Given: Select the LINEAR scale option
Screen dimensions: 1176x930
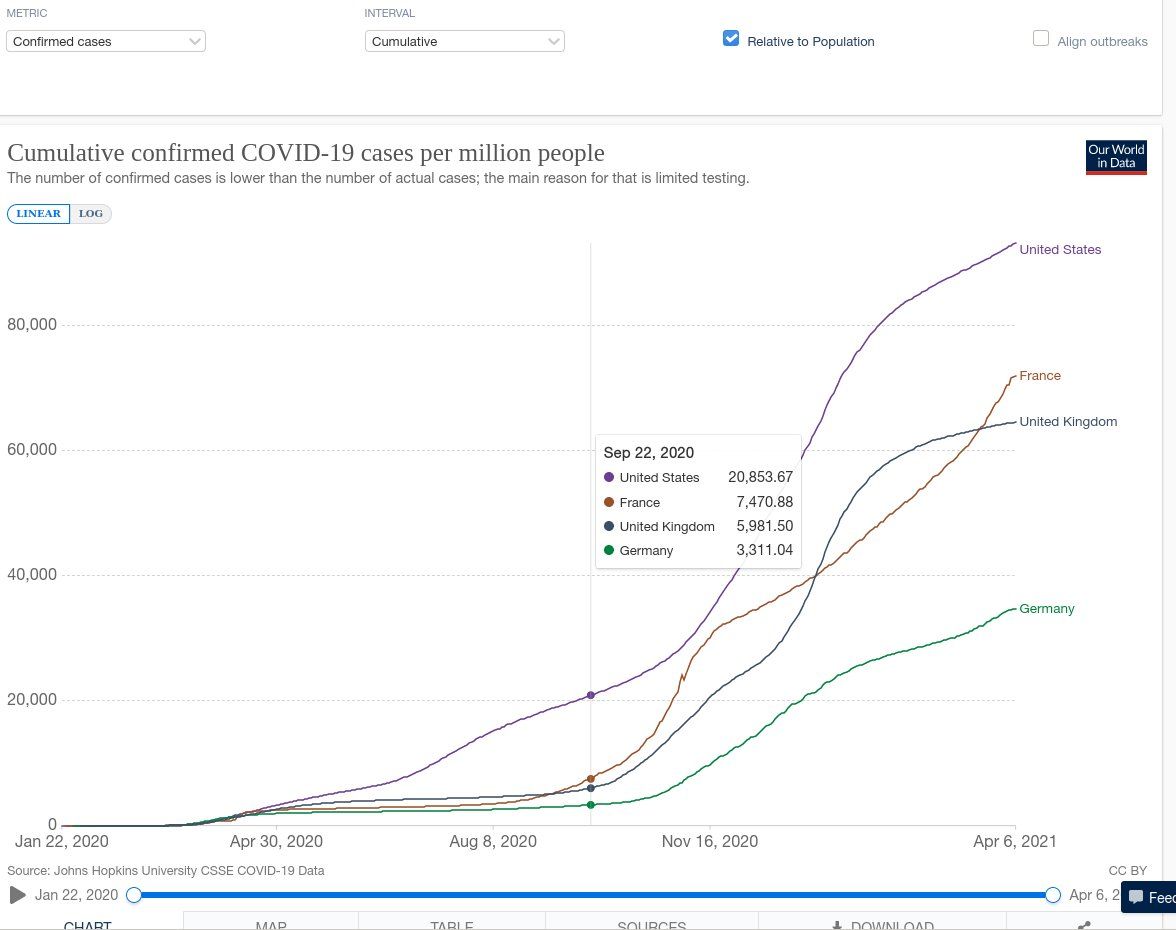Looking at the screenshot, I should [39, 213].
